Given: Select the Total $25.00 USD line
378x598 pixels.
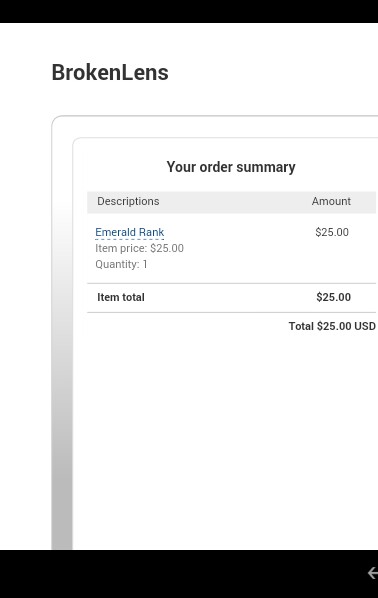Looking at the screenshot, I should 332,326.
